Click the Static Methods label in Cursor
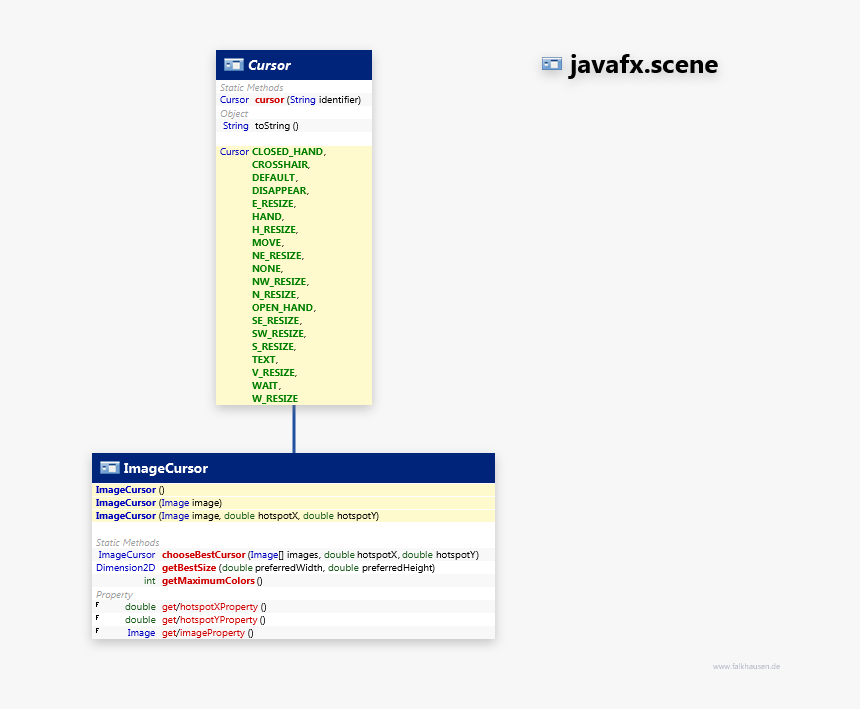This screenshot has height=709, width=860. [x=252, y=88]
